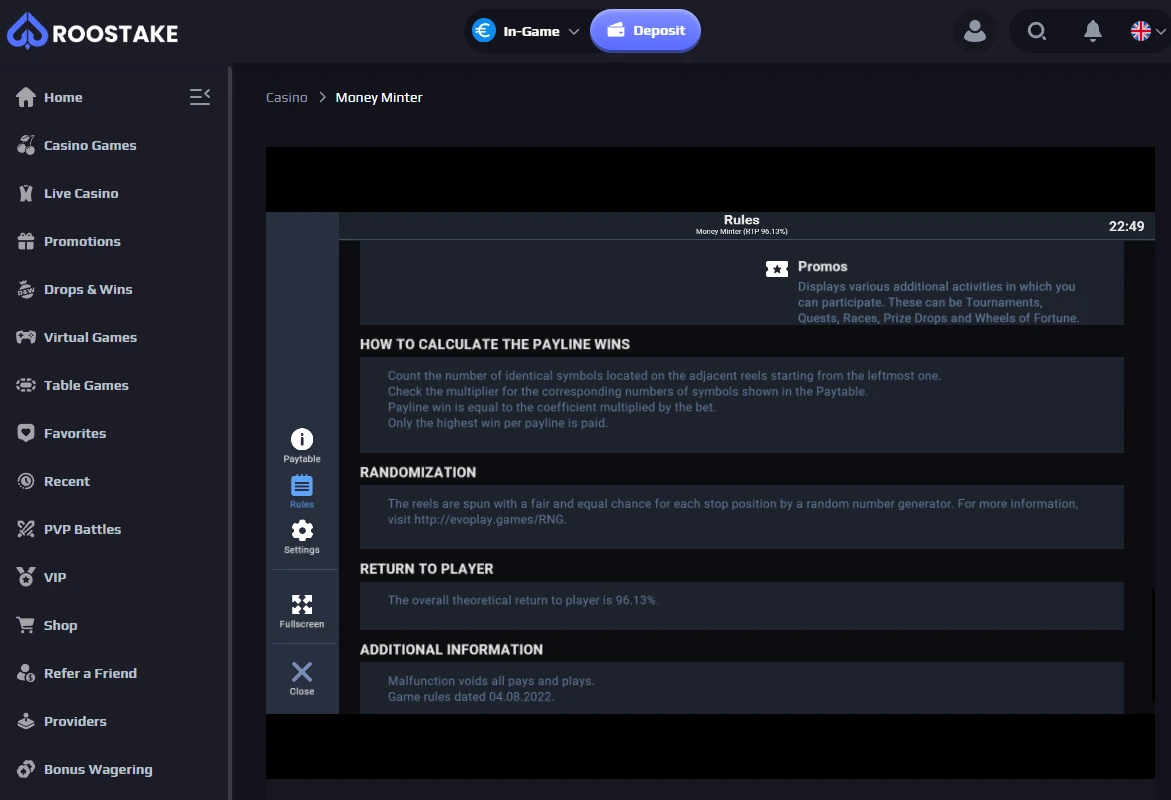This screenshot has height=800, width=1171.
Task: Click the search magnifier icon
Action: [x=1037, y=31]
